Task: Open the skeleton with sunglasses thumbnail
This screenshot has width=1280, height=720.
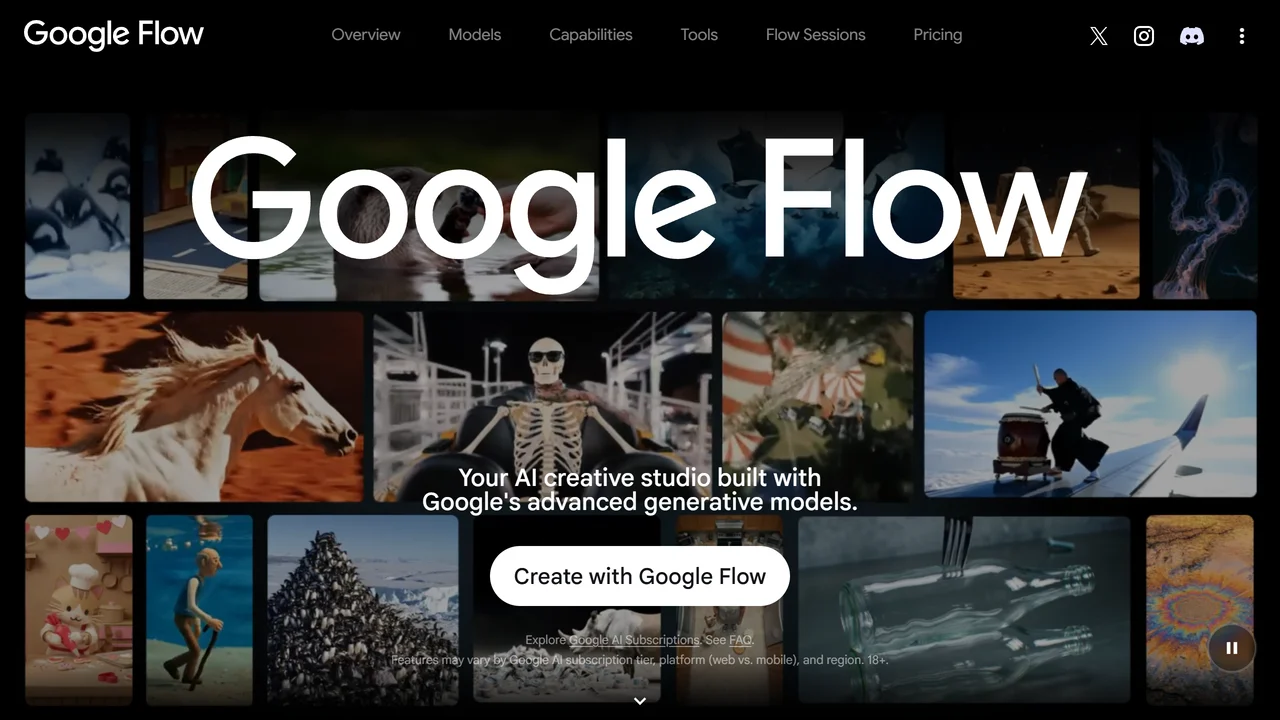Action: pos(543,406)
